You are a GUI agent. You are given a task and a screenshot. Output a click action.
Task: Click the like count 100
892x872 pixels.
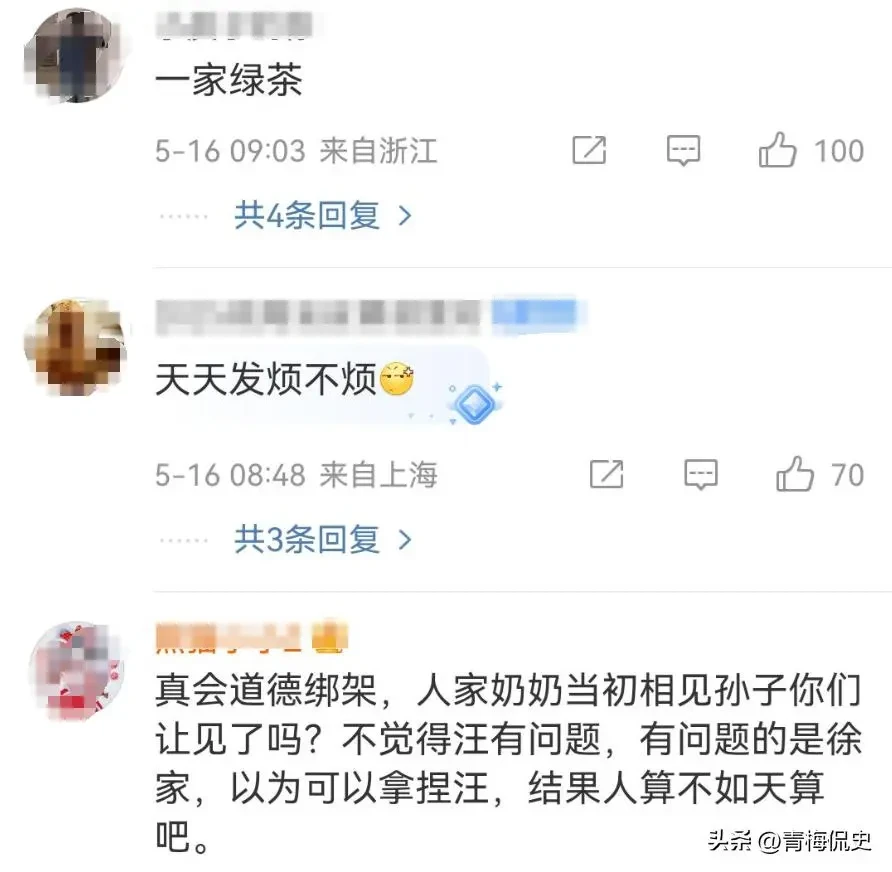point(839,151)
